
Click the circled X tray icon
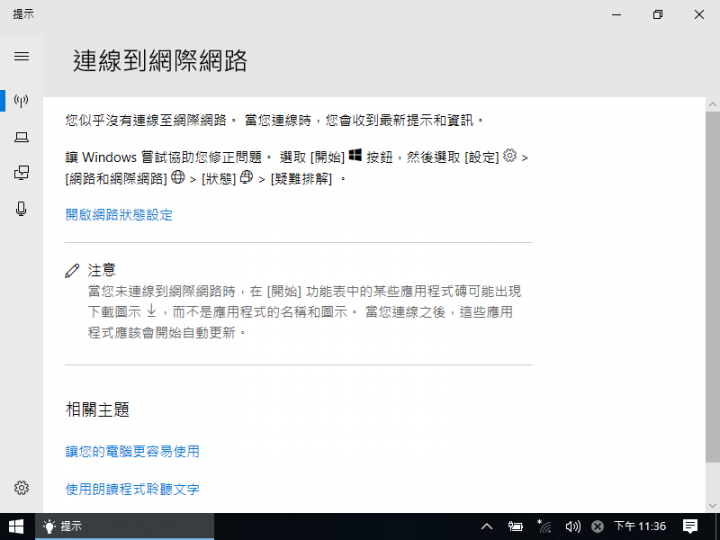597,526
